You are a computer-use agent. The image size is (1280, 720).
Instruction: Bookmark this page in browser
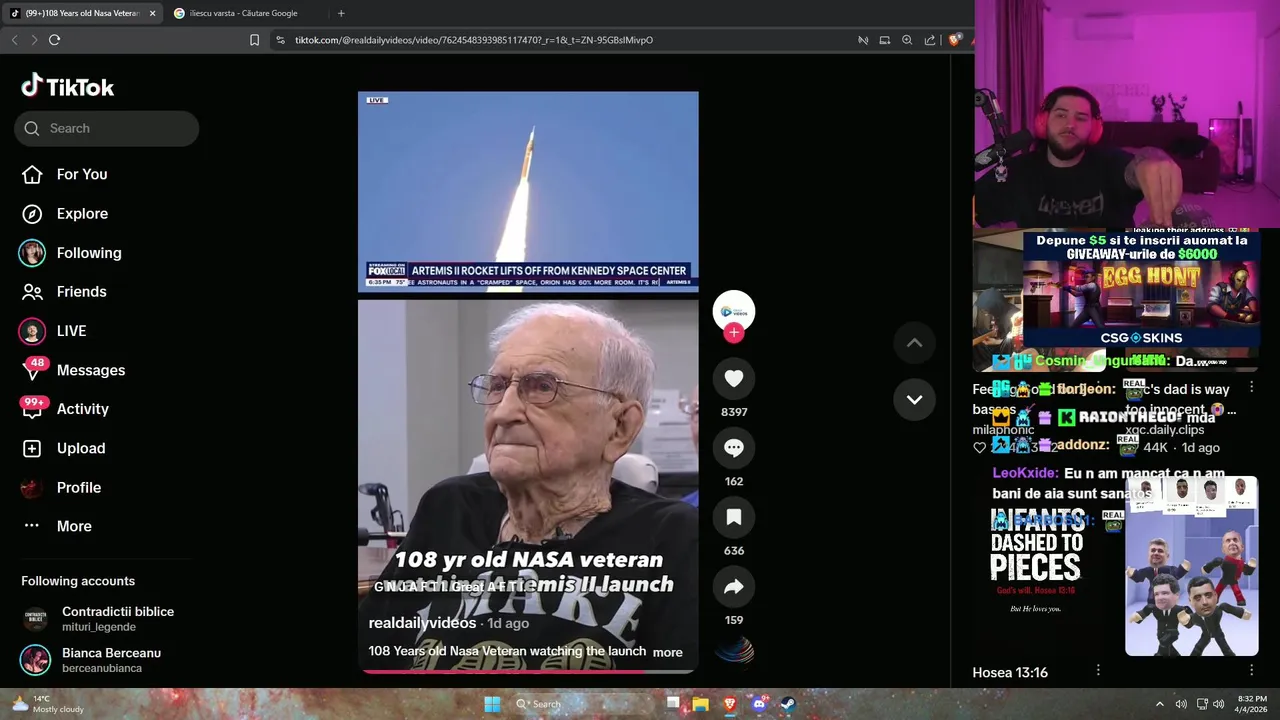pos(254,40)
